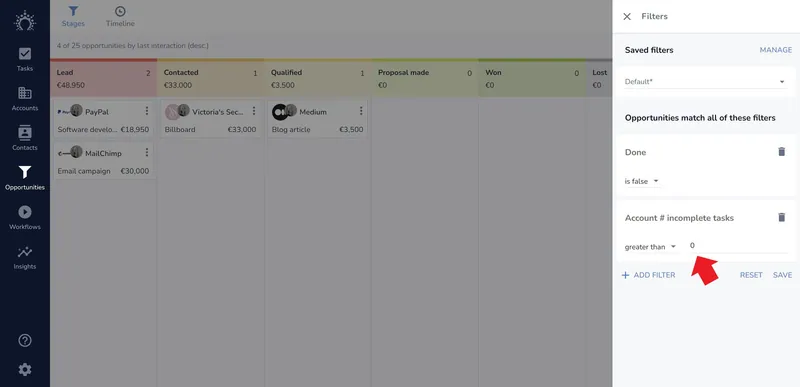The height and width of the screenshot is (387, 800).
Task: Switch to the Timeline tab
Action: click(x=120, y=16)
